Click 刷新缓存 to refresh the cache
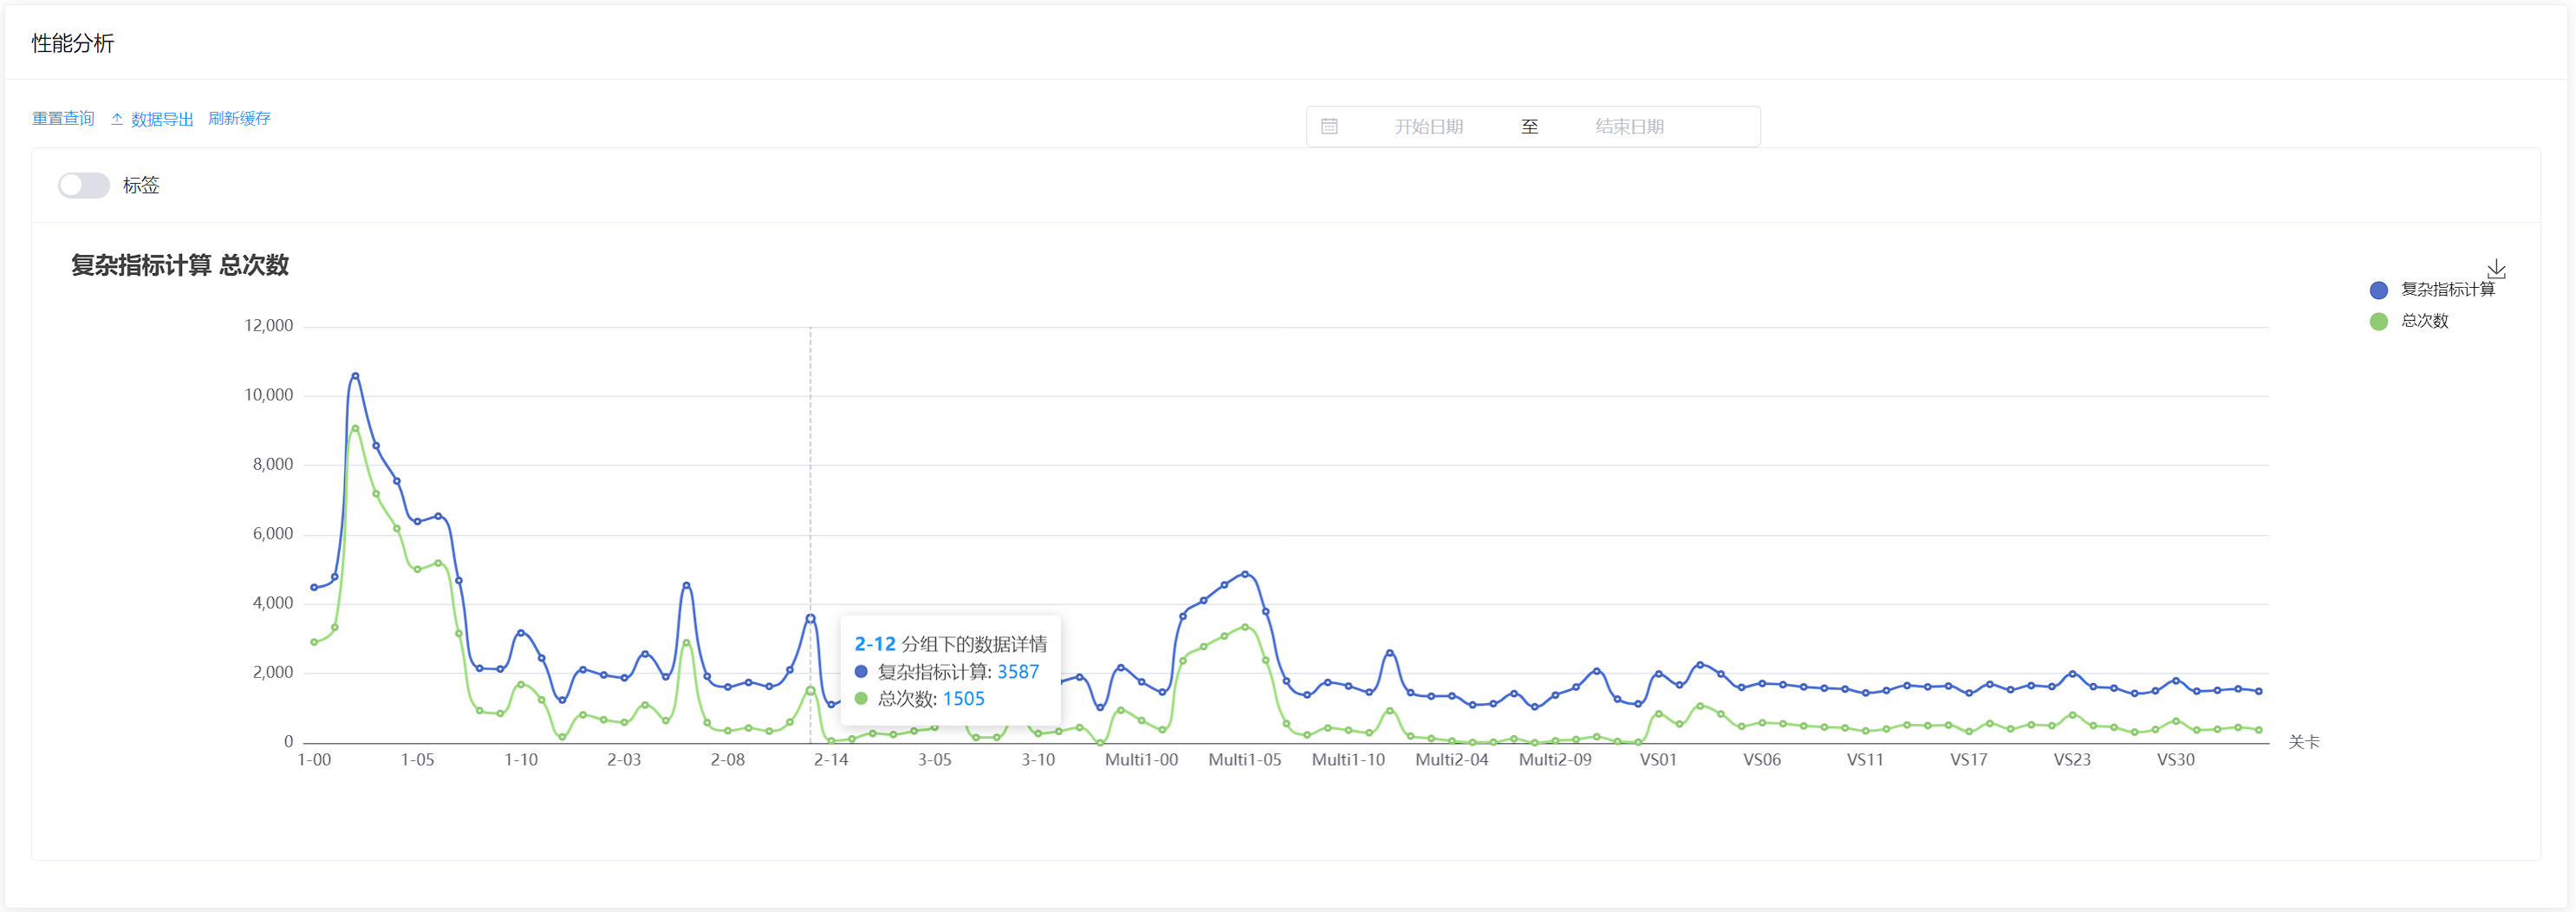This screenshot has width=2576, height=912. point(240,118)
